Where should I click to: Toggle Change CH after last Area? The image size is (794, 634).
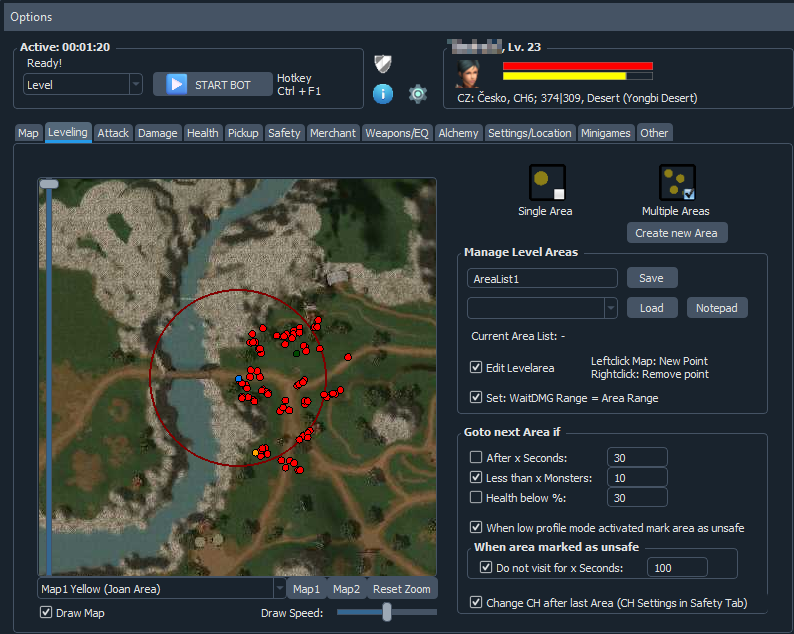click(475, 602)
